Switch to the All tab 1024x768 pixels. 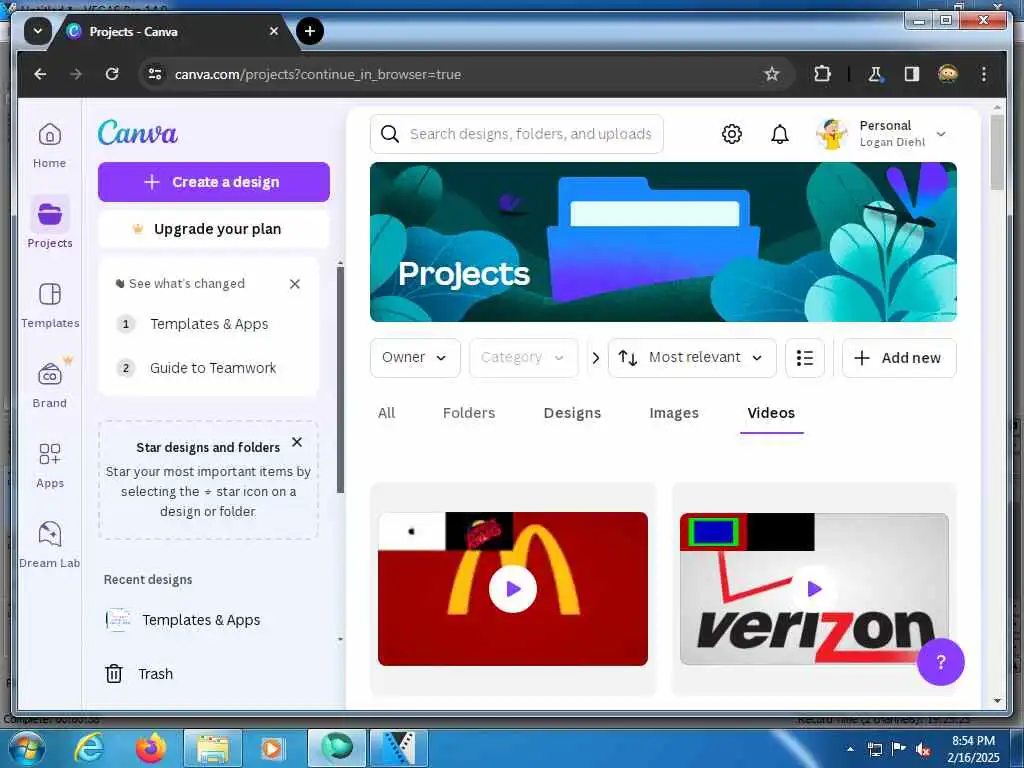coord(387,413)
